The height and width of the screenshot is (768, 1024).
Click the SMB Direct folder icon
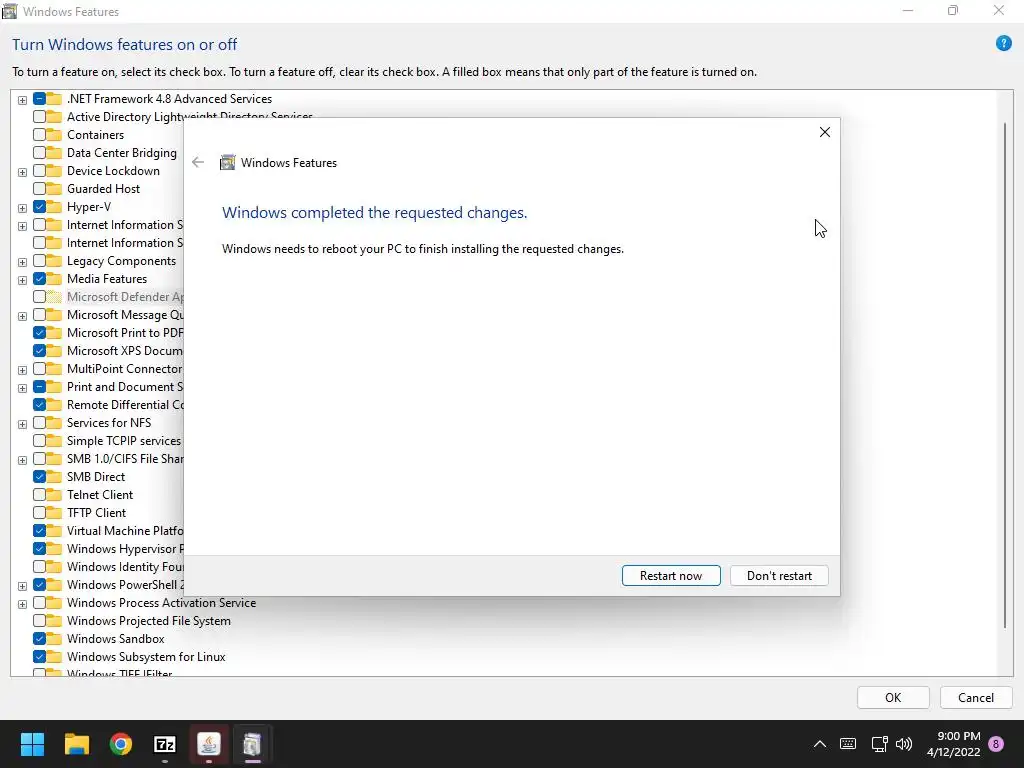(x=54, y=477)
